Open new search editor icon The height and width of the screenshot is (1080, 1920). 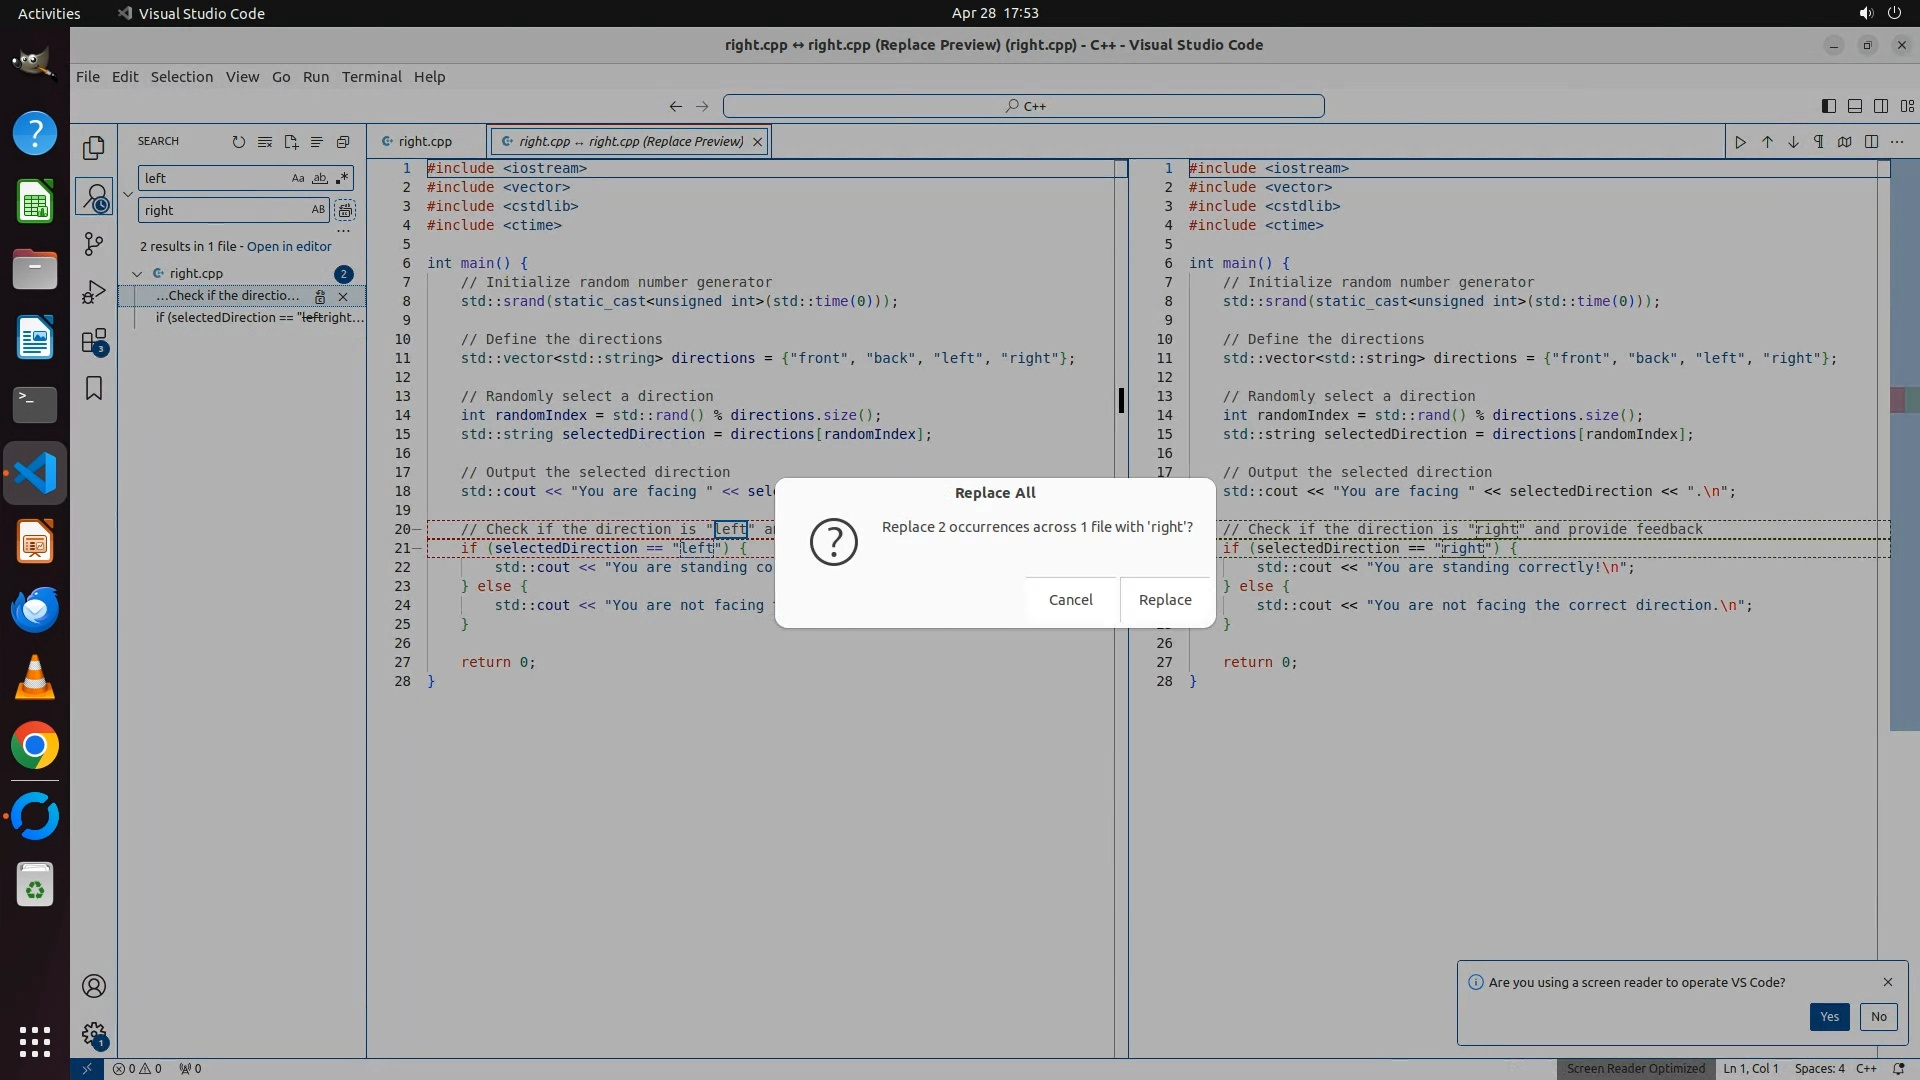point(291,142)
